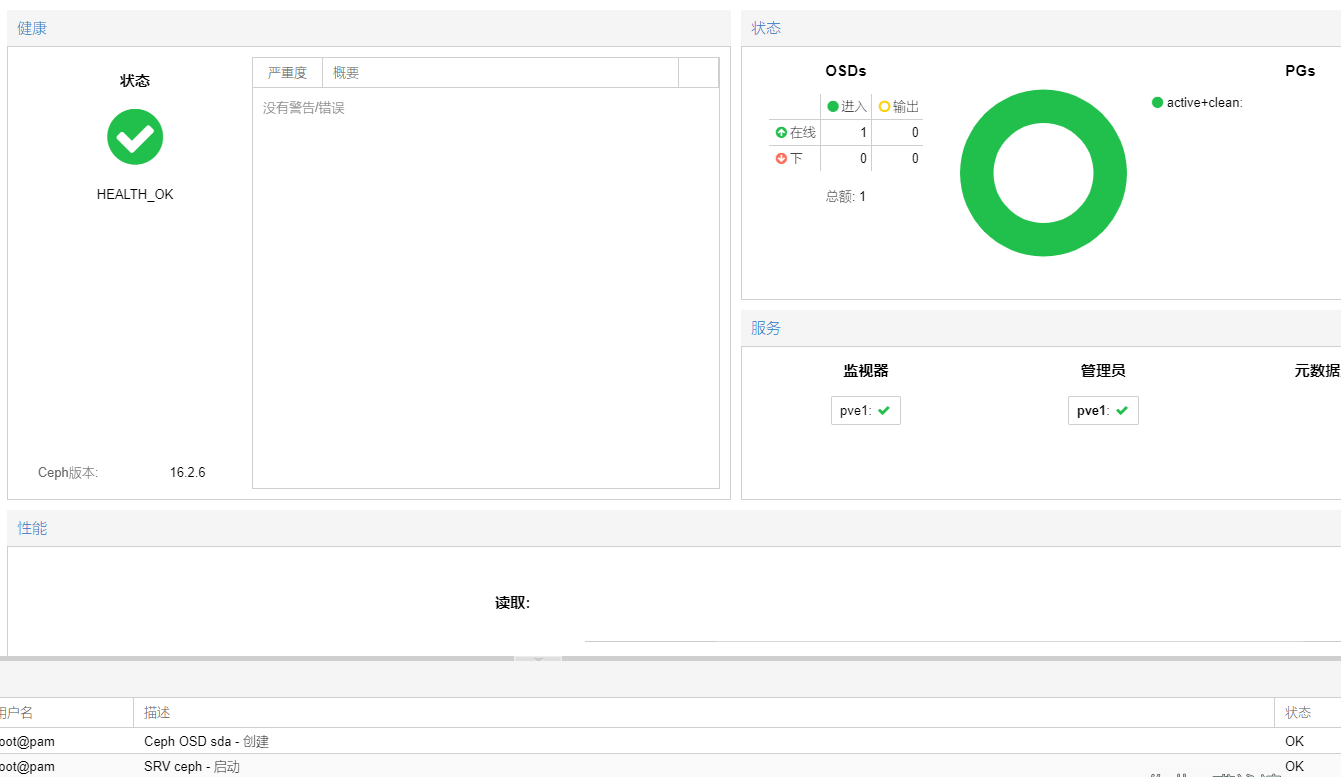The height and width of the screenshot is (777, 1341).
Task: Click the OSDs heading
Action: (846, 71)
